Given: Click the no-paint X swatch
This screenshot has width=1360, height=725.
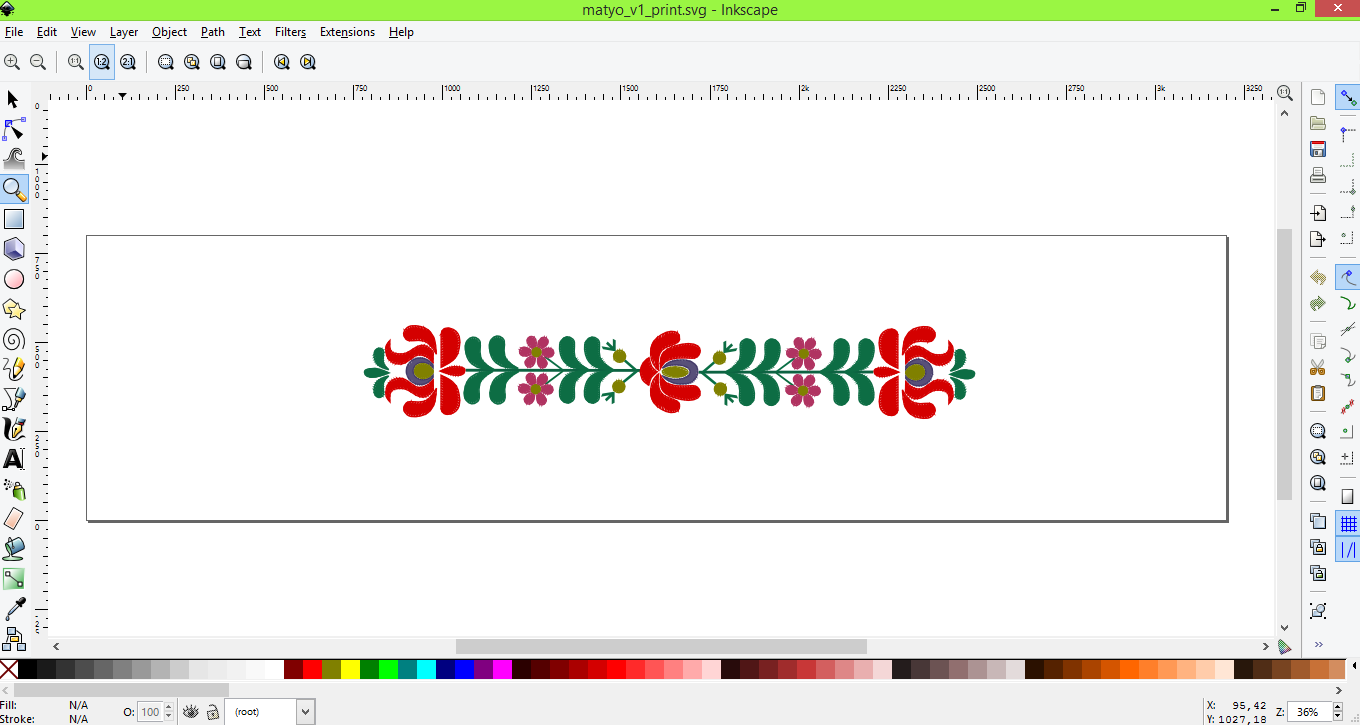Looking at the screenshot, I should tap(9, 669).
